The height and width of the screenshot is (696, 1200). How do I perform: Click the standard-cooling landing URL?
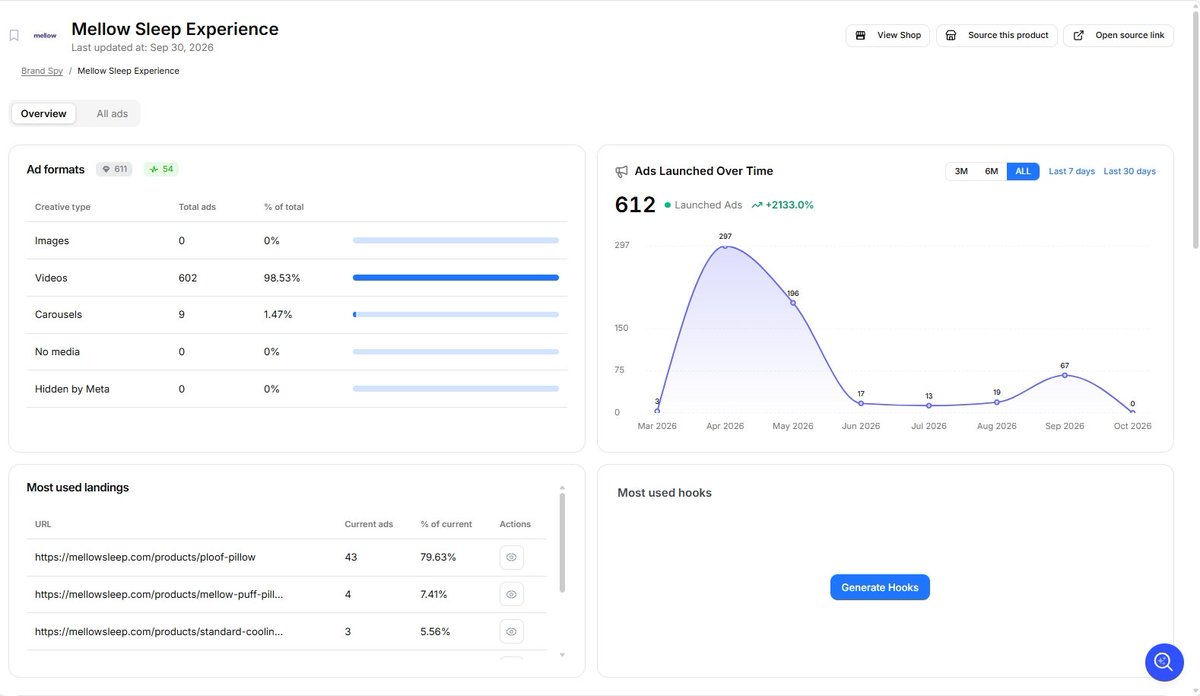pos(159,632)
